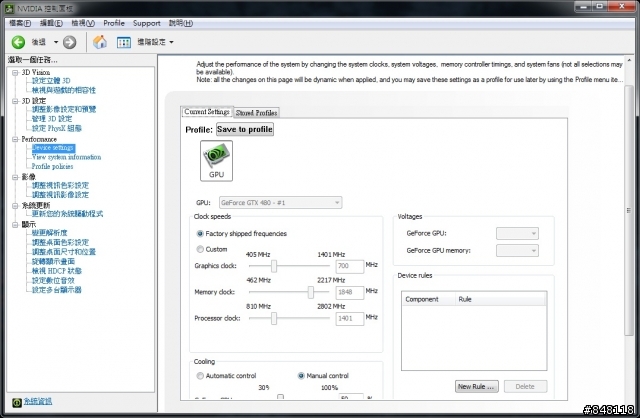
Task: Open 設定立體 3D in the tree
Action: [51, 81]
